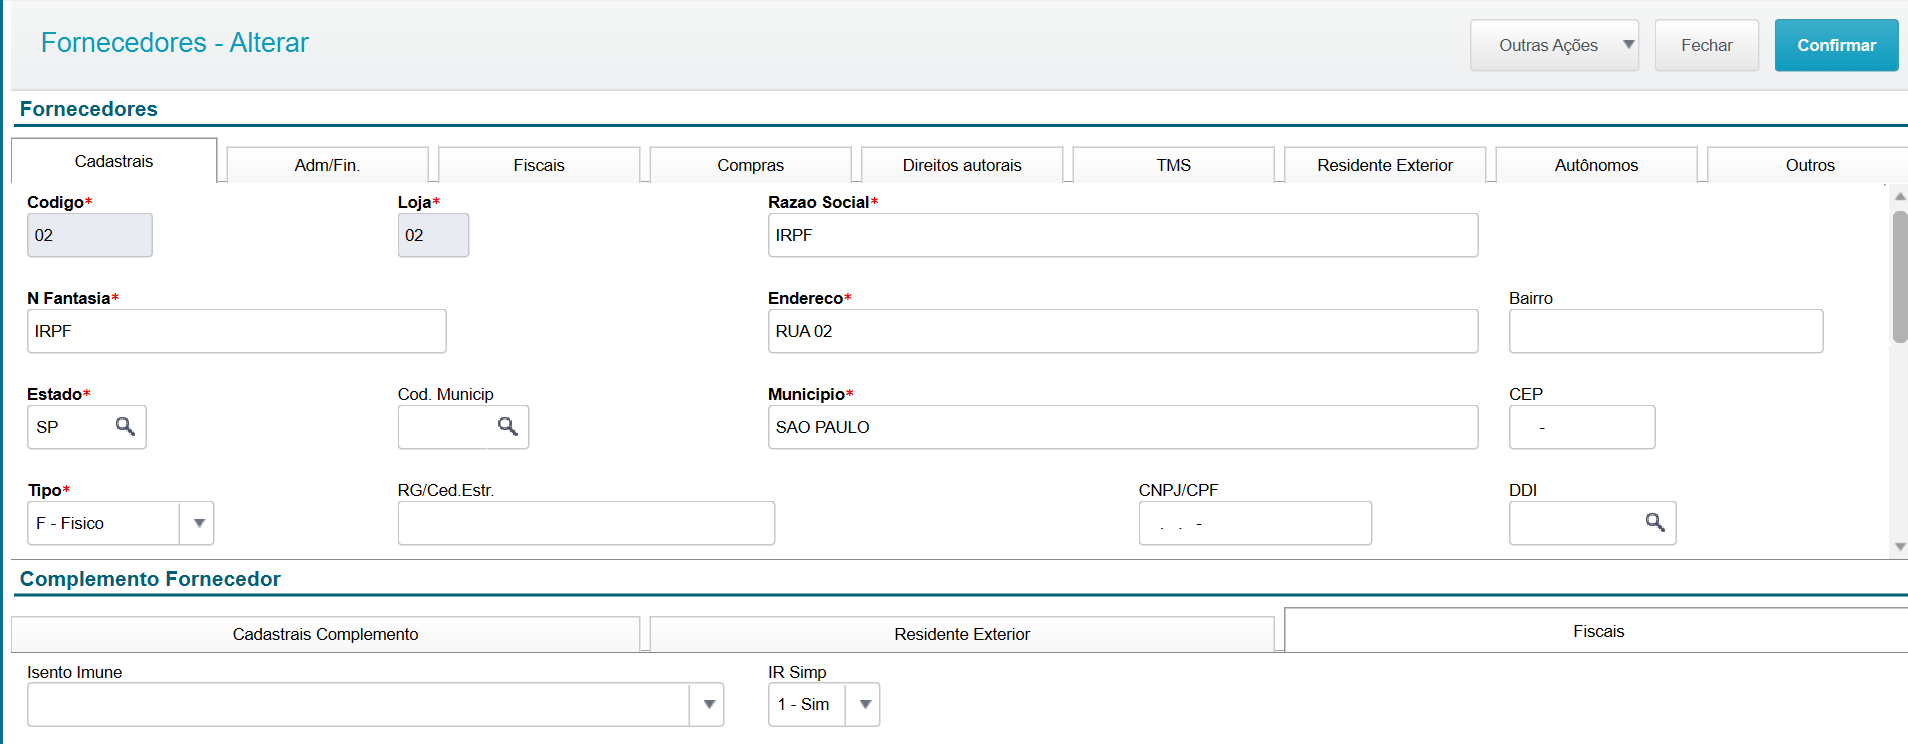Select the Direitos autorais tab
1908x744 pixels.
pyautogui.click(x=962, y=165)
